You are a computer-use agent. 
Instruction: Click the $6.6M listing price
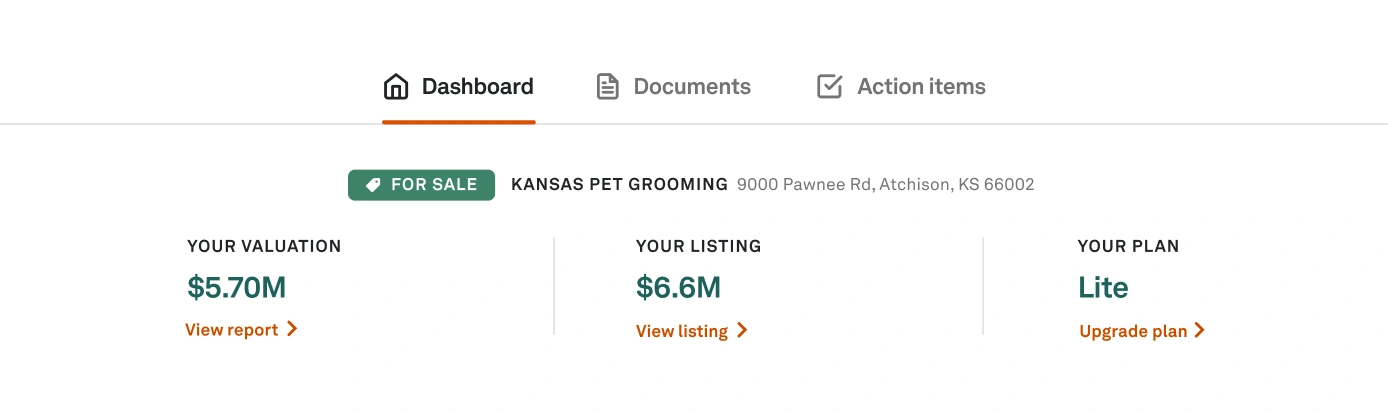pos(678,288)
